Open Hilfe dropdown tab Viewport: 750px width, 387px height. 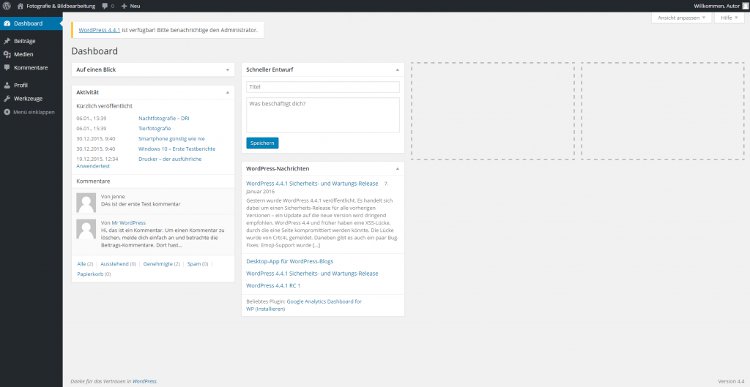click(729, 18)
